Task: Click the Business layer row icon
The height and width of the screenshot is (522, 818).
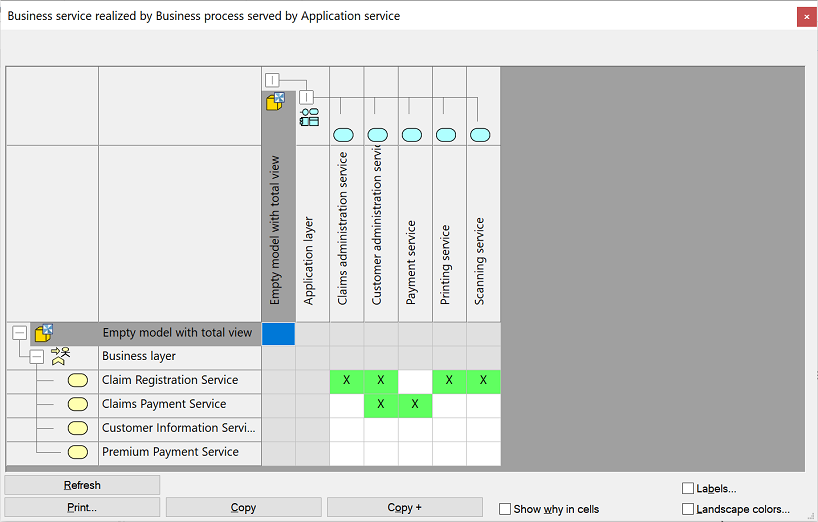Action: 61,356
